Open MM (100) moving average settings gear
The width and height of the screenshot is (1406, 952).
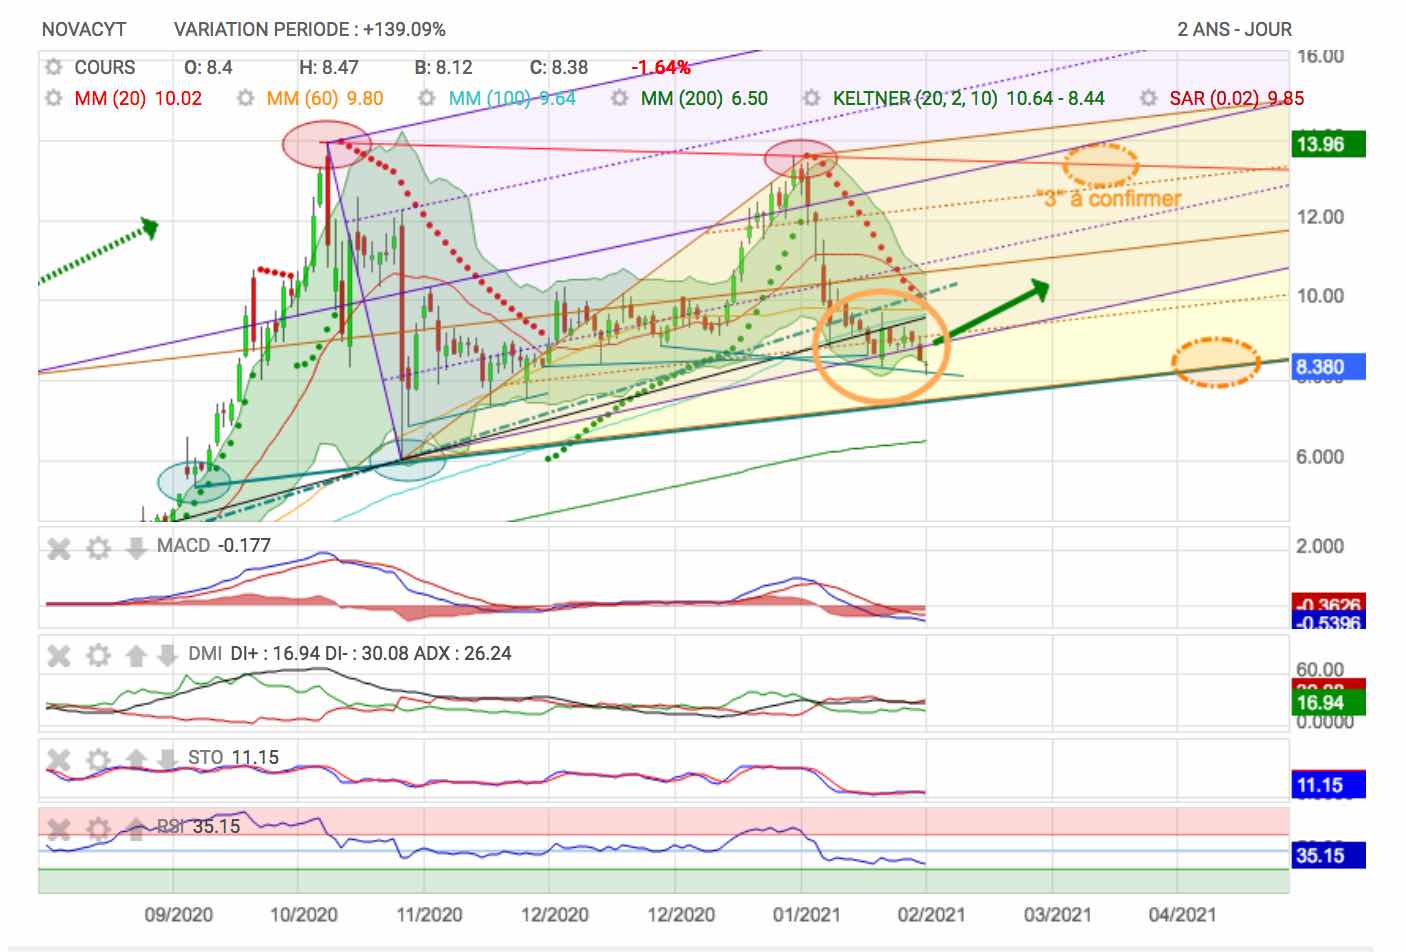tap(428, 98)
